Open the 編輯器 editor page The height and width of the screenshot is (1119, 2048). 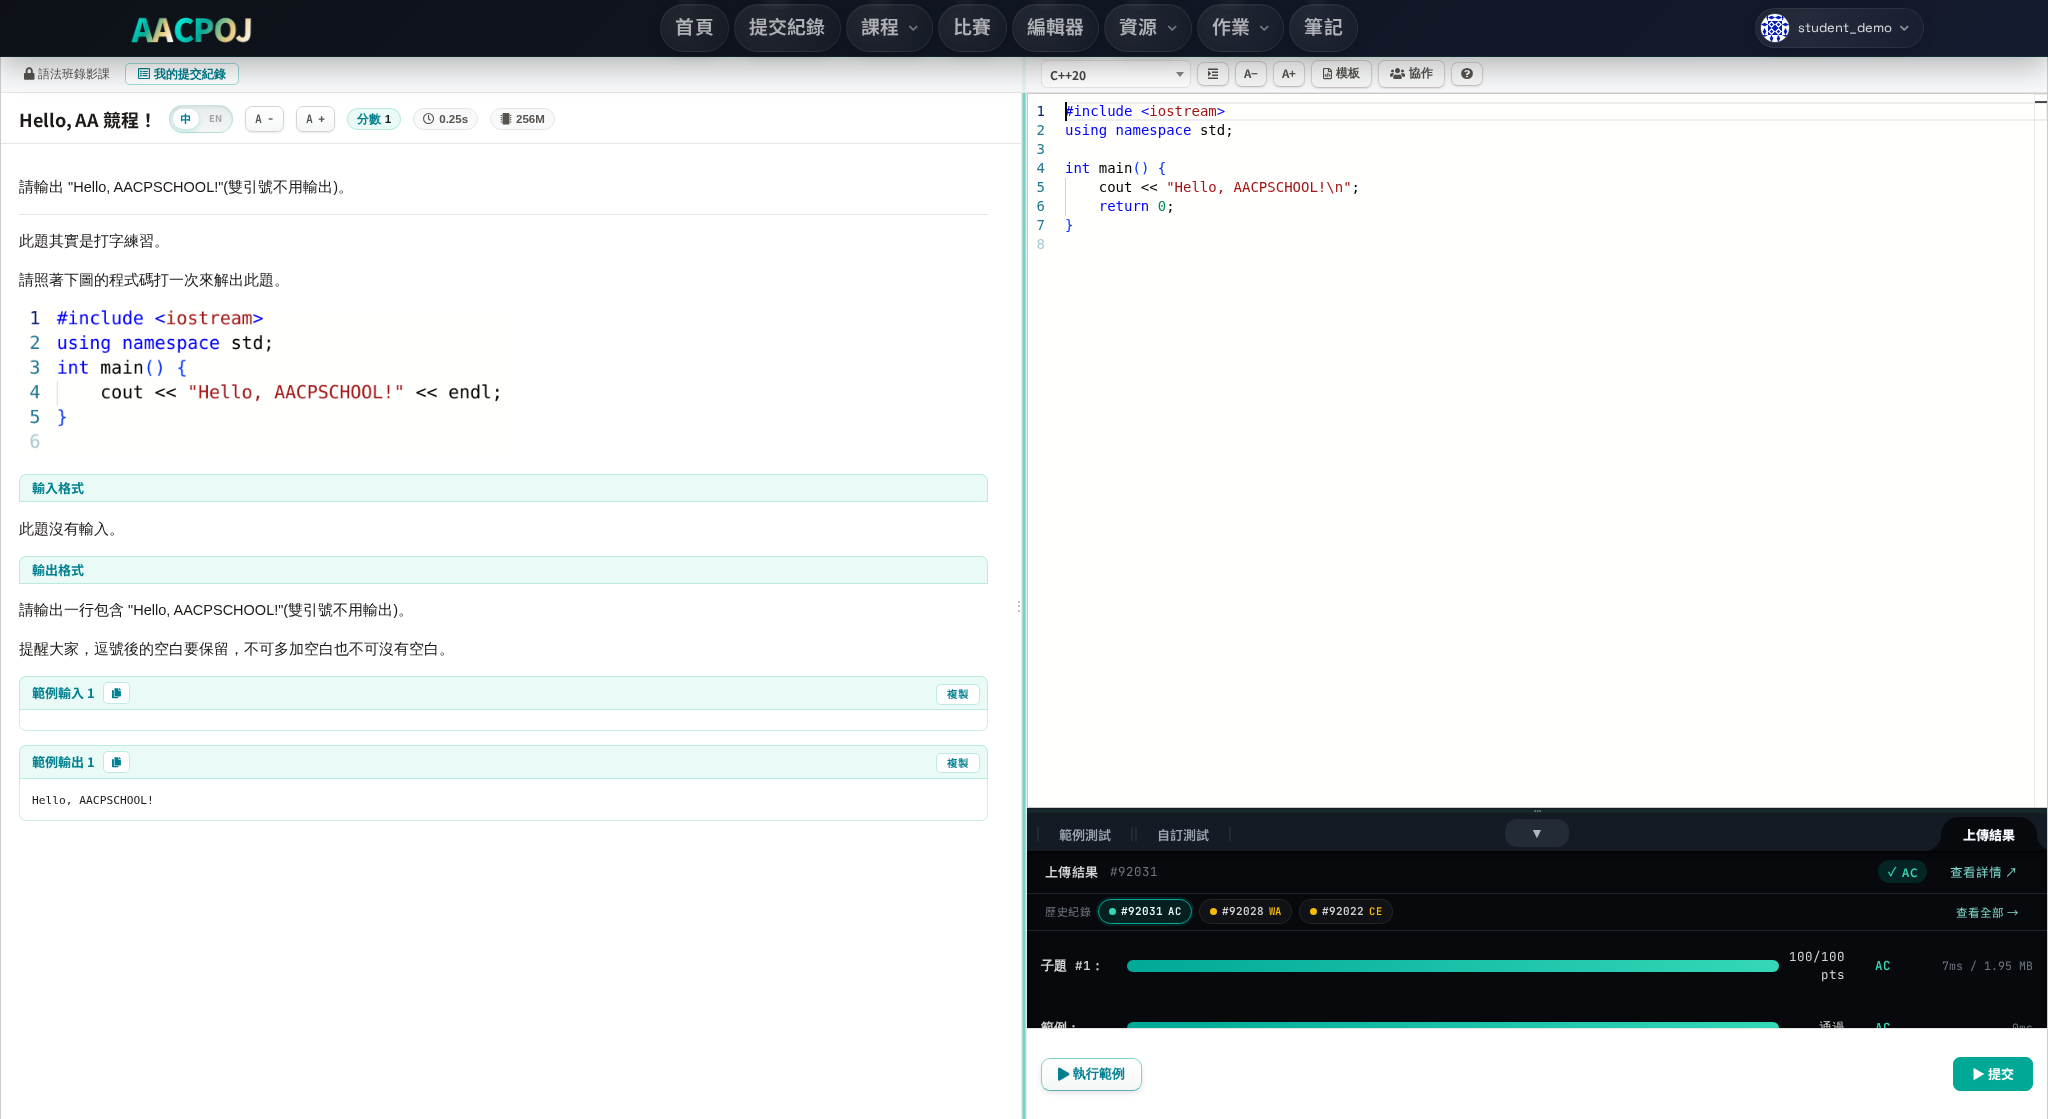(1055, 27)
